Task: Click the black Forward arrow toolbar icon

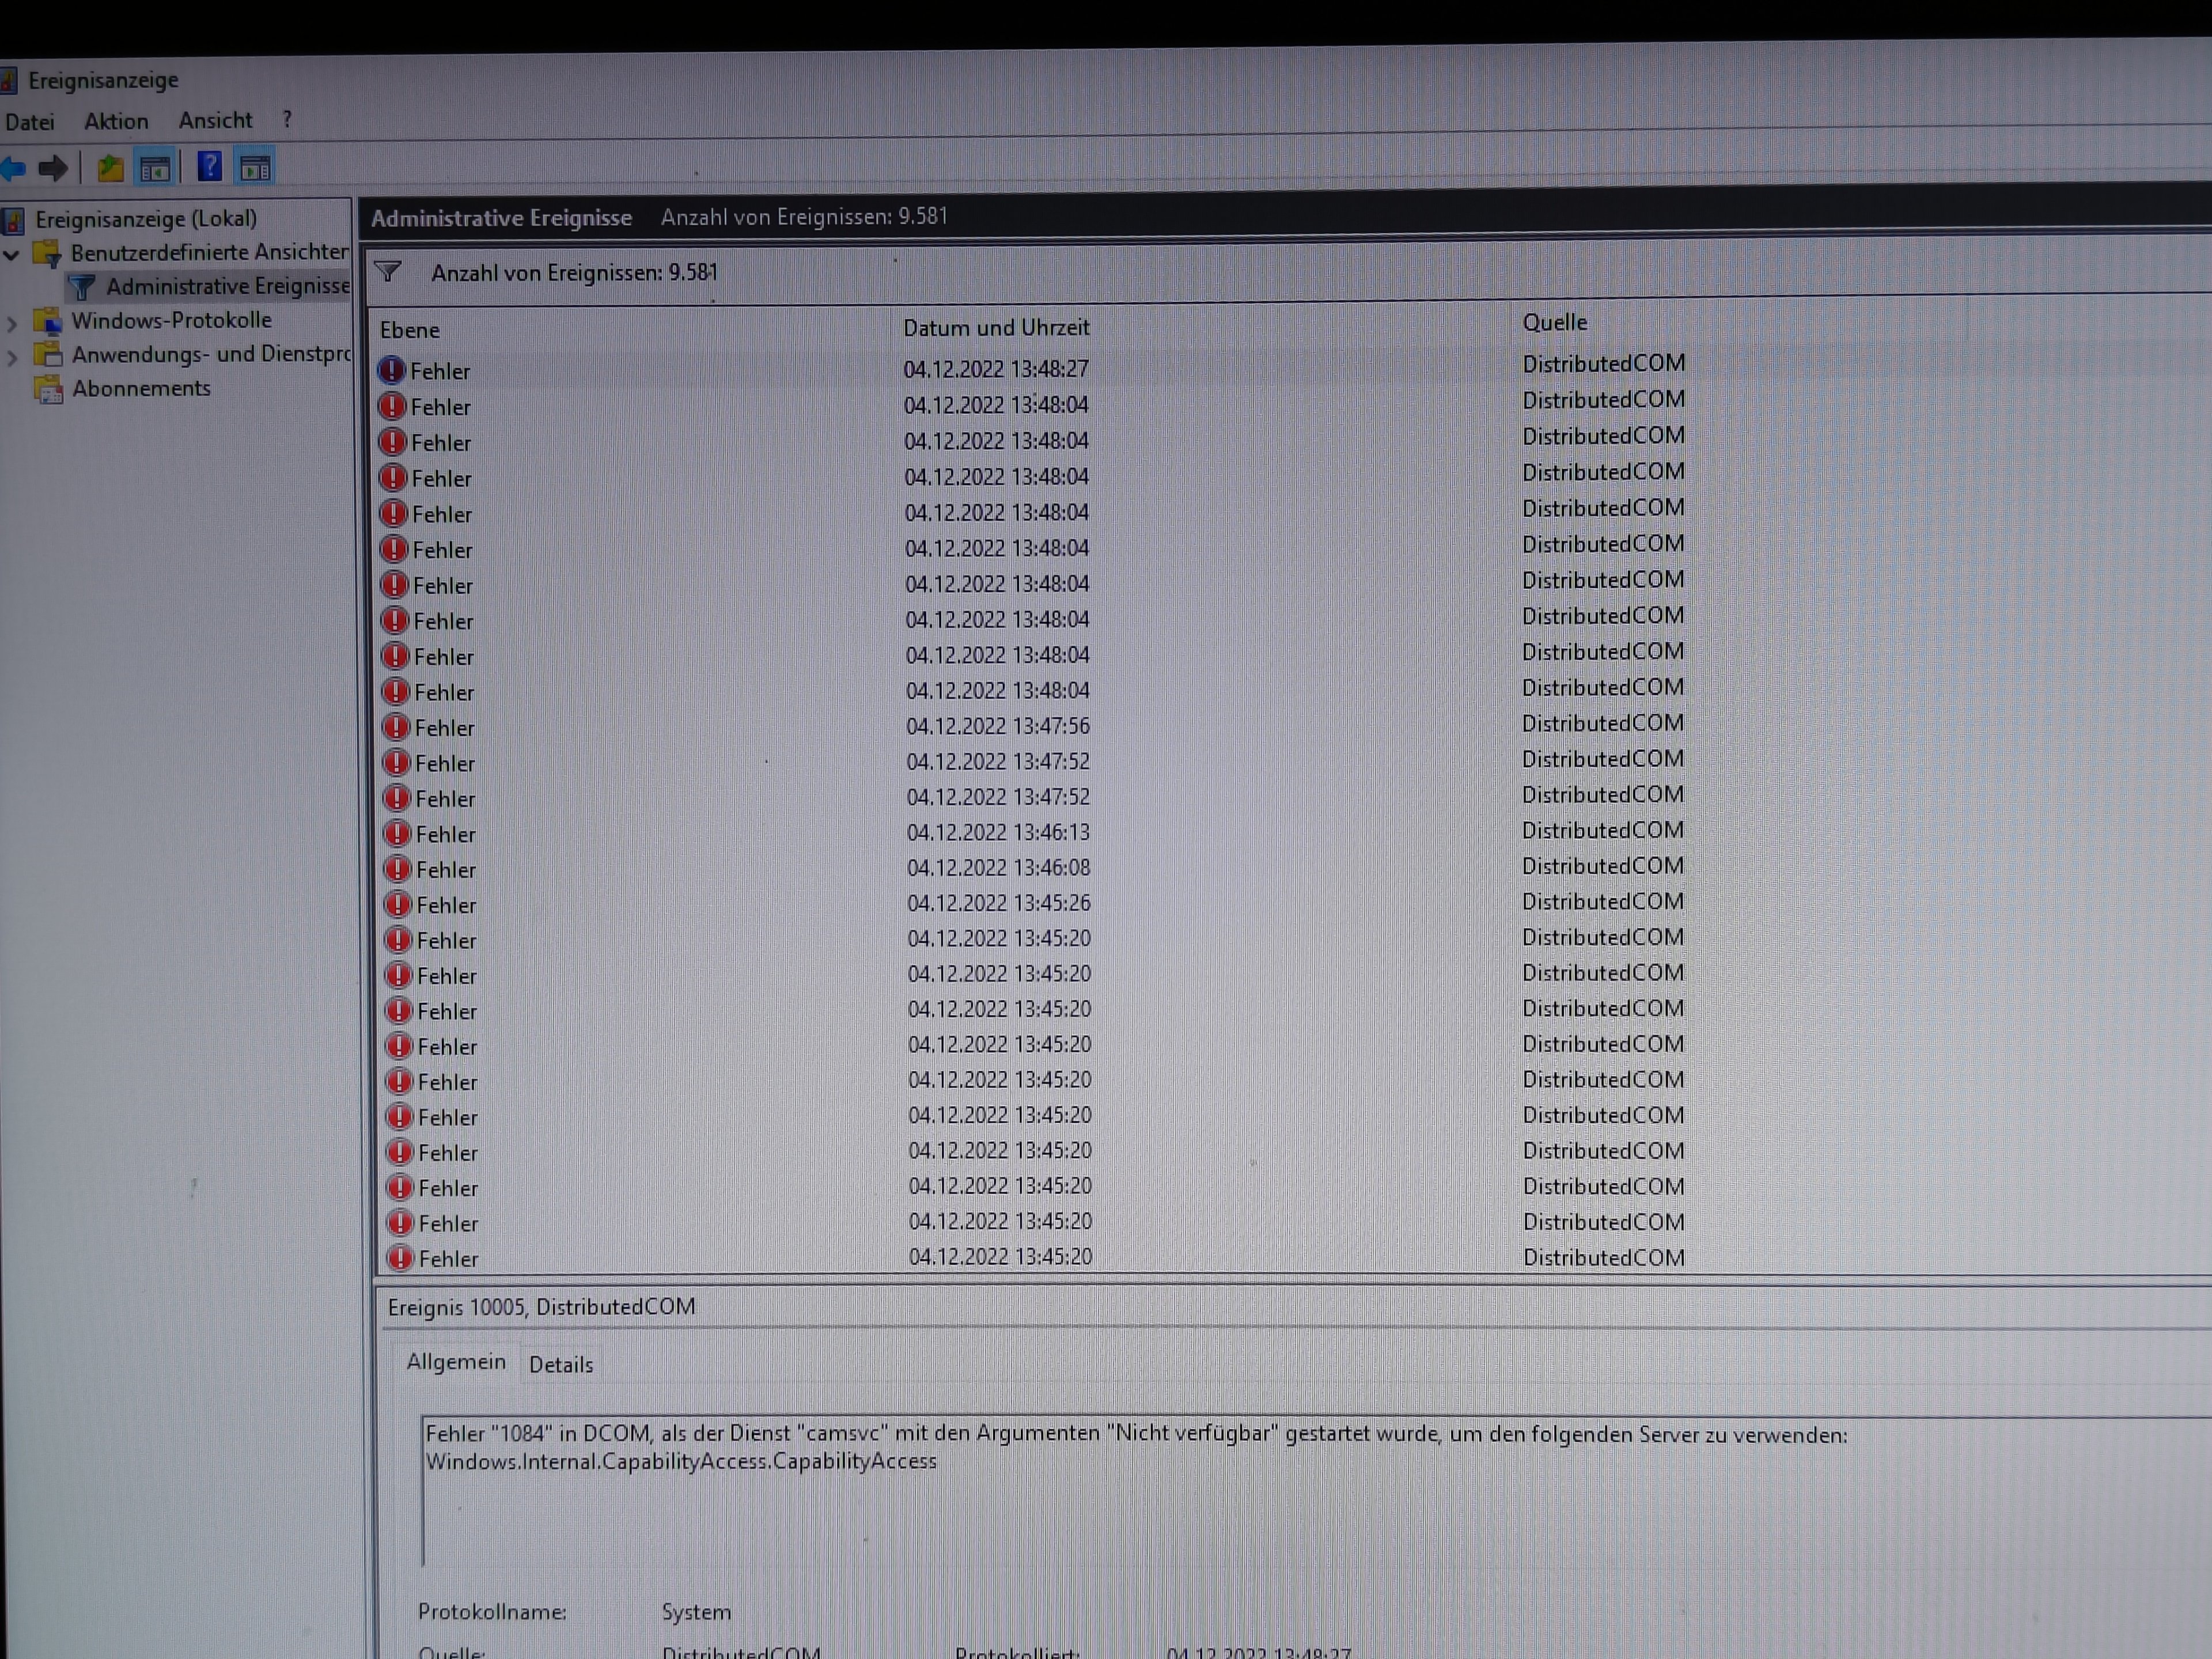Action: coord(53,168)
